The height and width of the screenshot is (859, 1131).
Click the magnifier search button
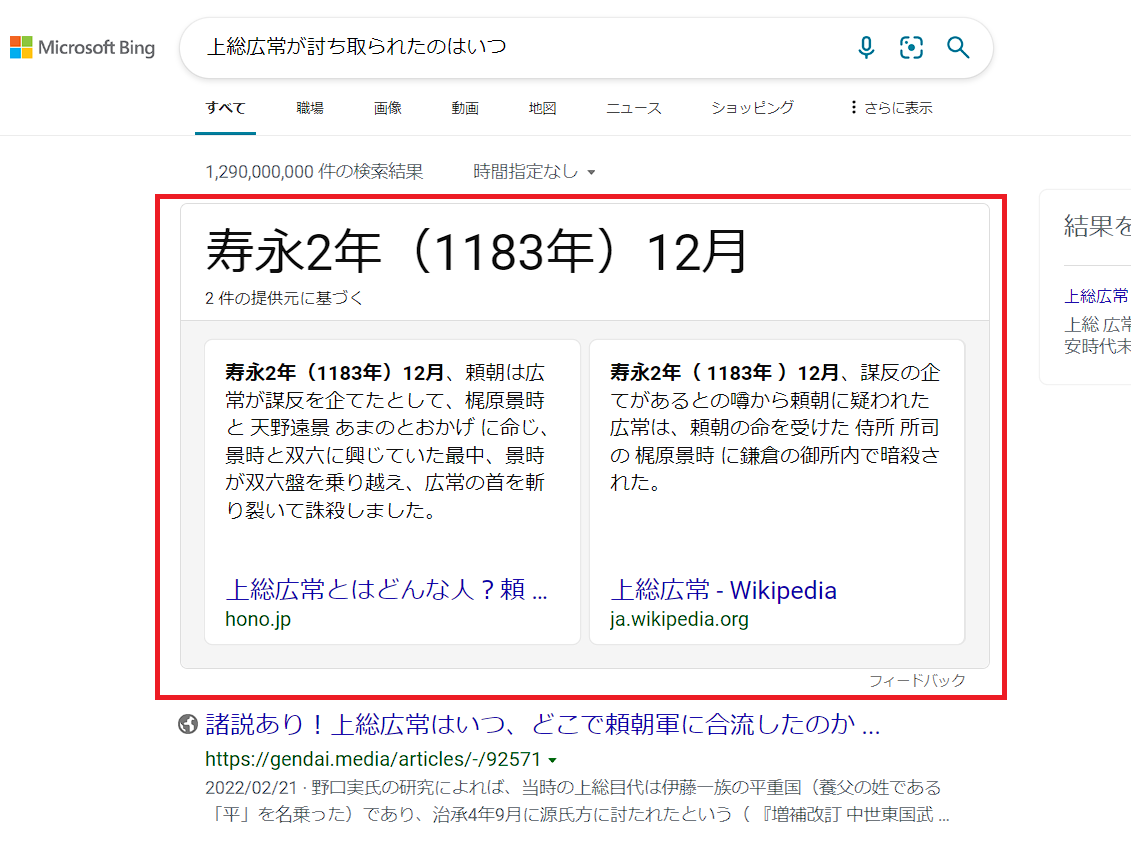pyautogui.click(x=958, y=48)
